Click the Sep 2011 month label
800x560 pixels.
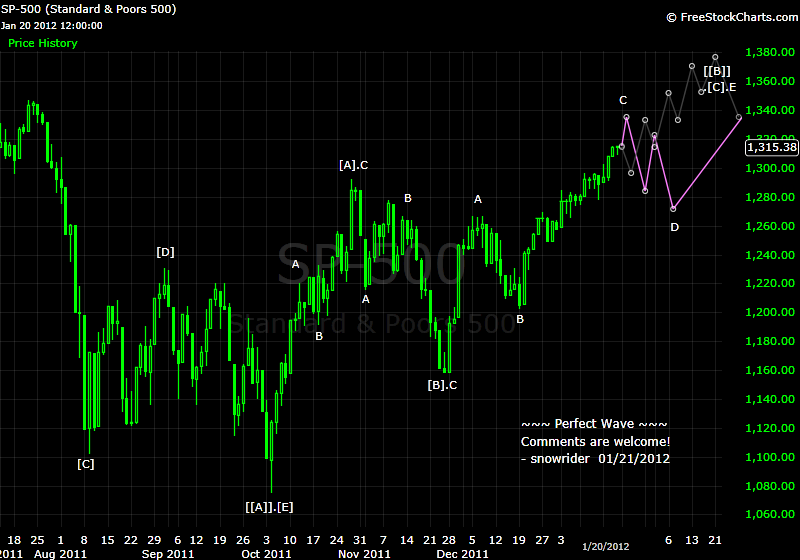pyautogui.click(x=168, y=554)
